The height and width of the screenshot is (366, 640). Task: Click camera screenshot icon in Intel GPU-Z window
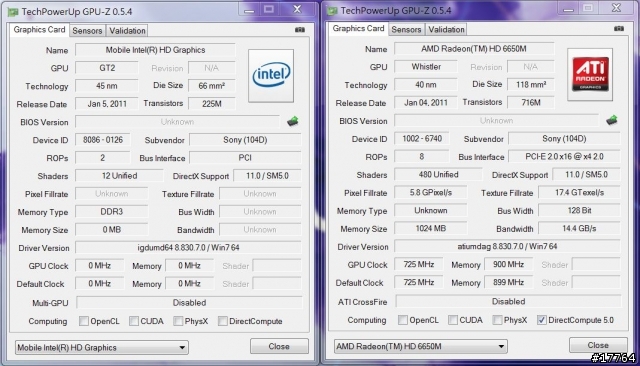tap(300, 30)
